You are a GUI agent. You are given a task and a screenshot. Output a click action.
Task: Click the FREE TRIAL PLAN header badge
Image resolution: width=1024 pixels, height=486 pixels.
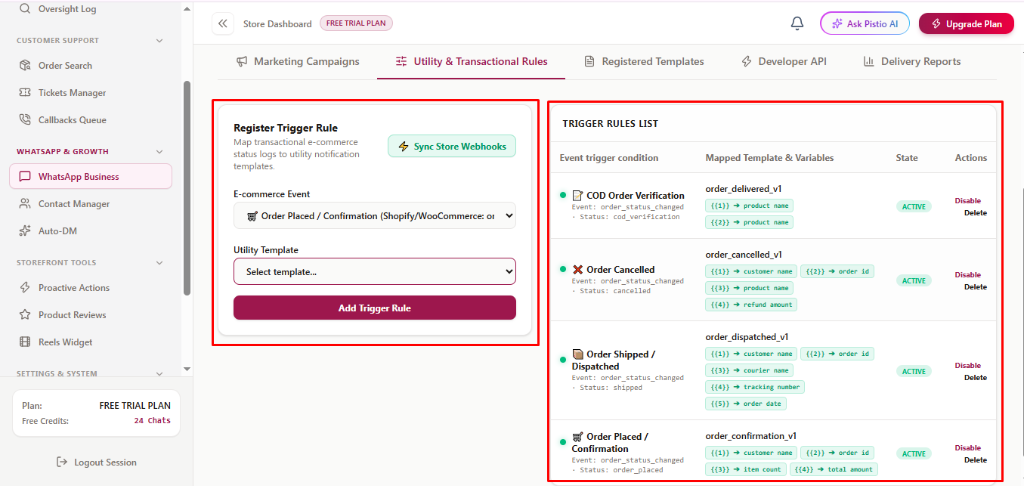[356, 24]
